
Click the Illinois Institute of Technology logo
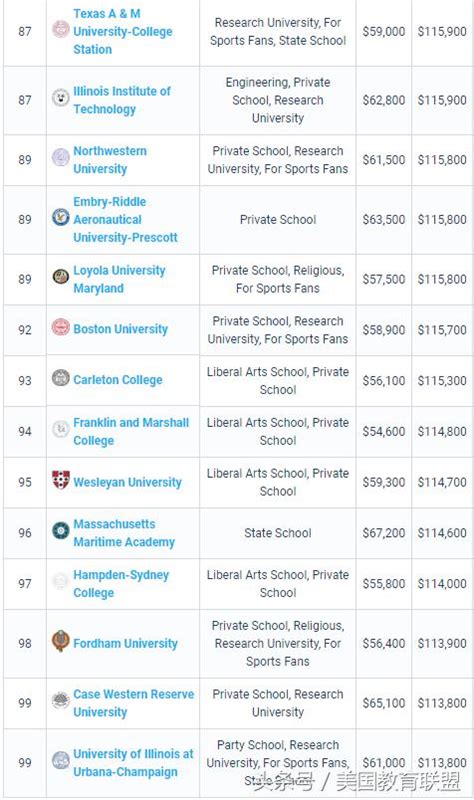(x=61, y=97)
